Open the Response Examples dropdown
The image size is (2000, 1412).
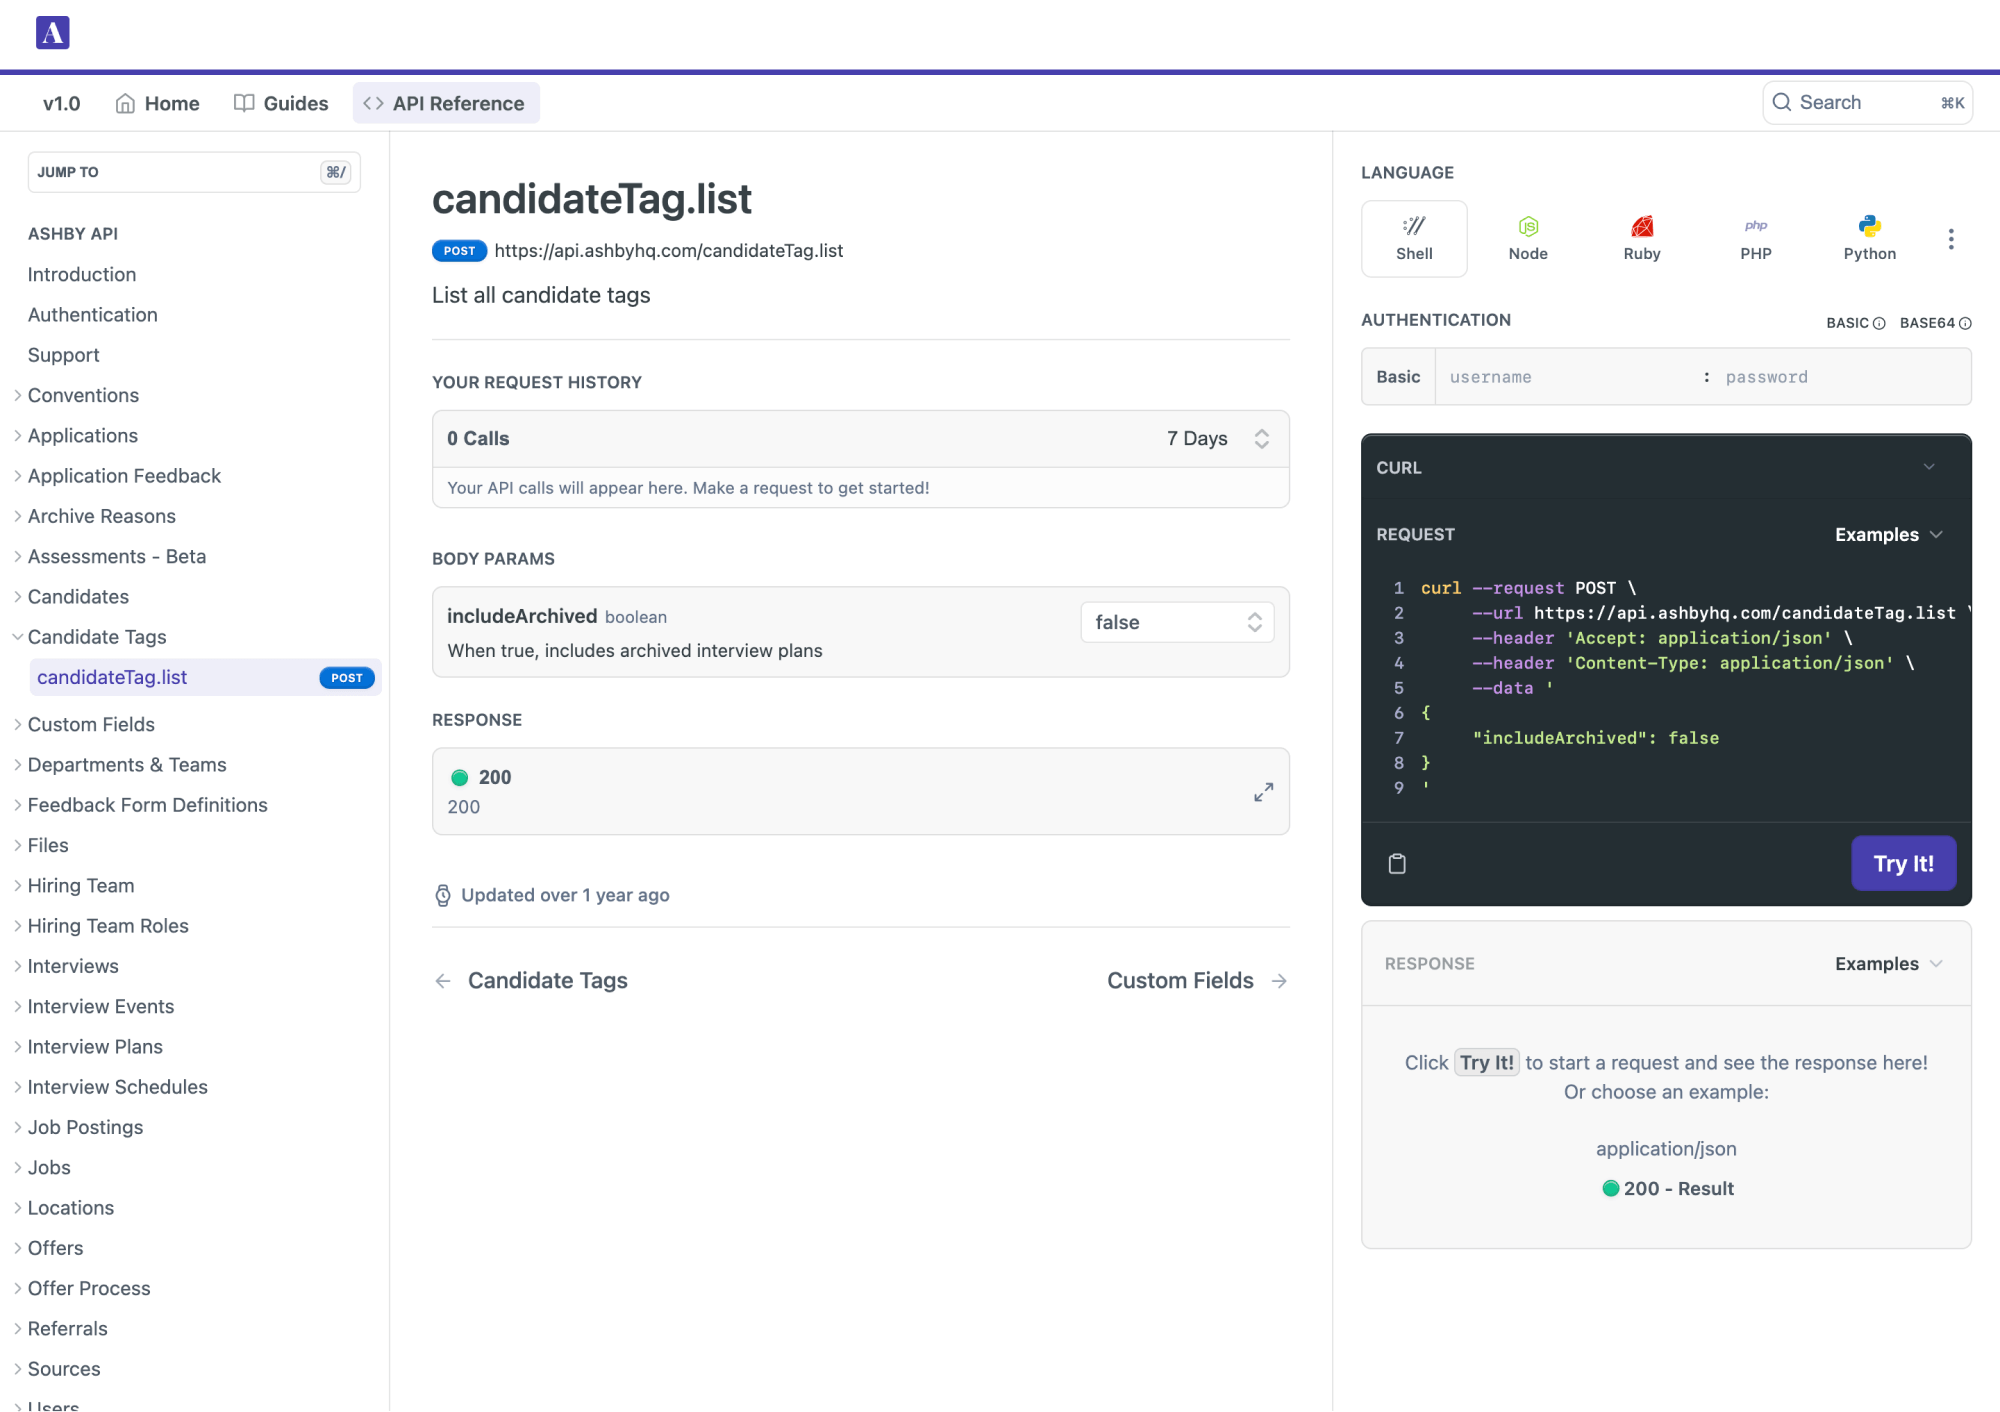click(1888, 963)
